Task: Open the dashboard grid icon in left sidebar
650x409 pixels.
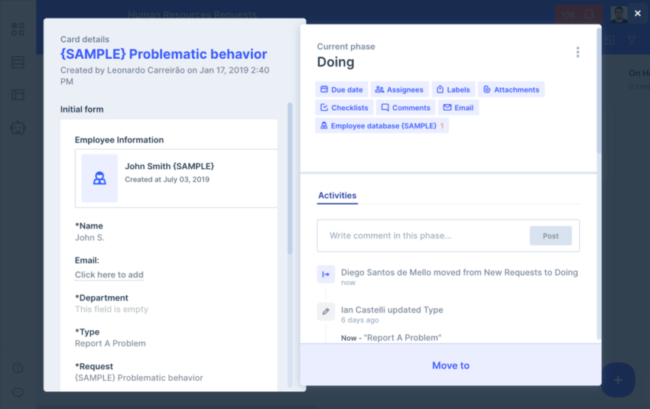Action: coord(17,29)
